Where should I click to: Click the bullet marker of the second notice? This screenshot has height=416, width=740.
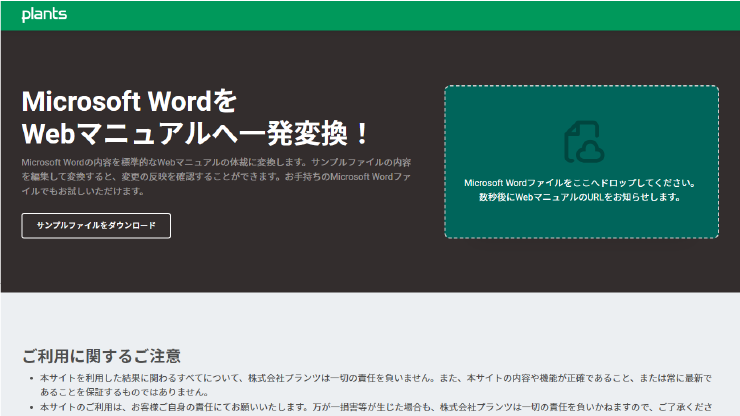pos(29,408)
